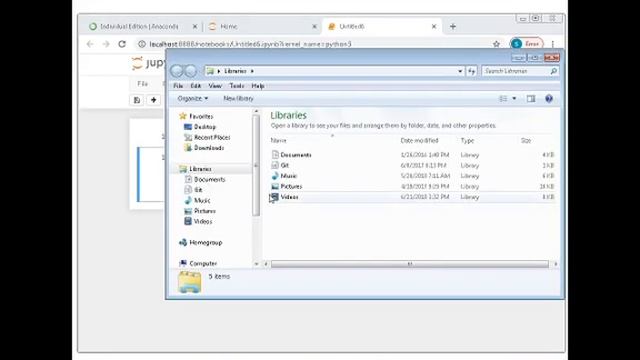
Task: Sort by Date modified column header
Action: (419, 140)
